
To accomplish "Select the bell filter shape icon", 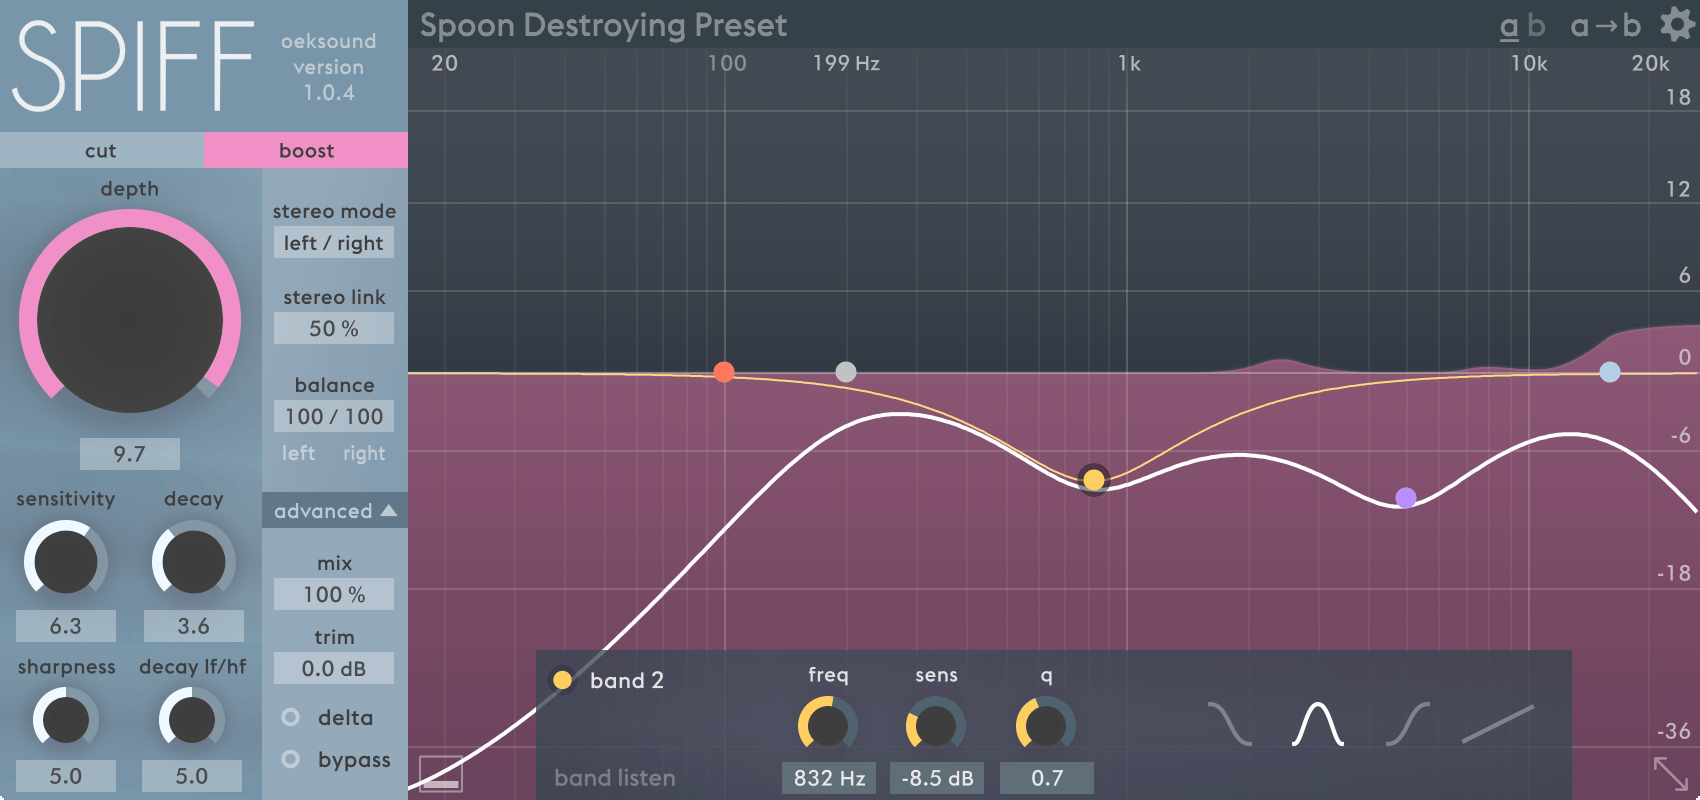I will click(x=1317, y=724).
